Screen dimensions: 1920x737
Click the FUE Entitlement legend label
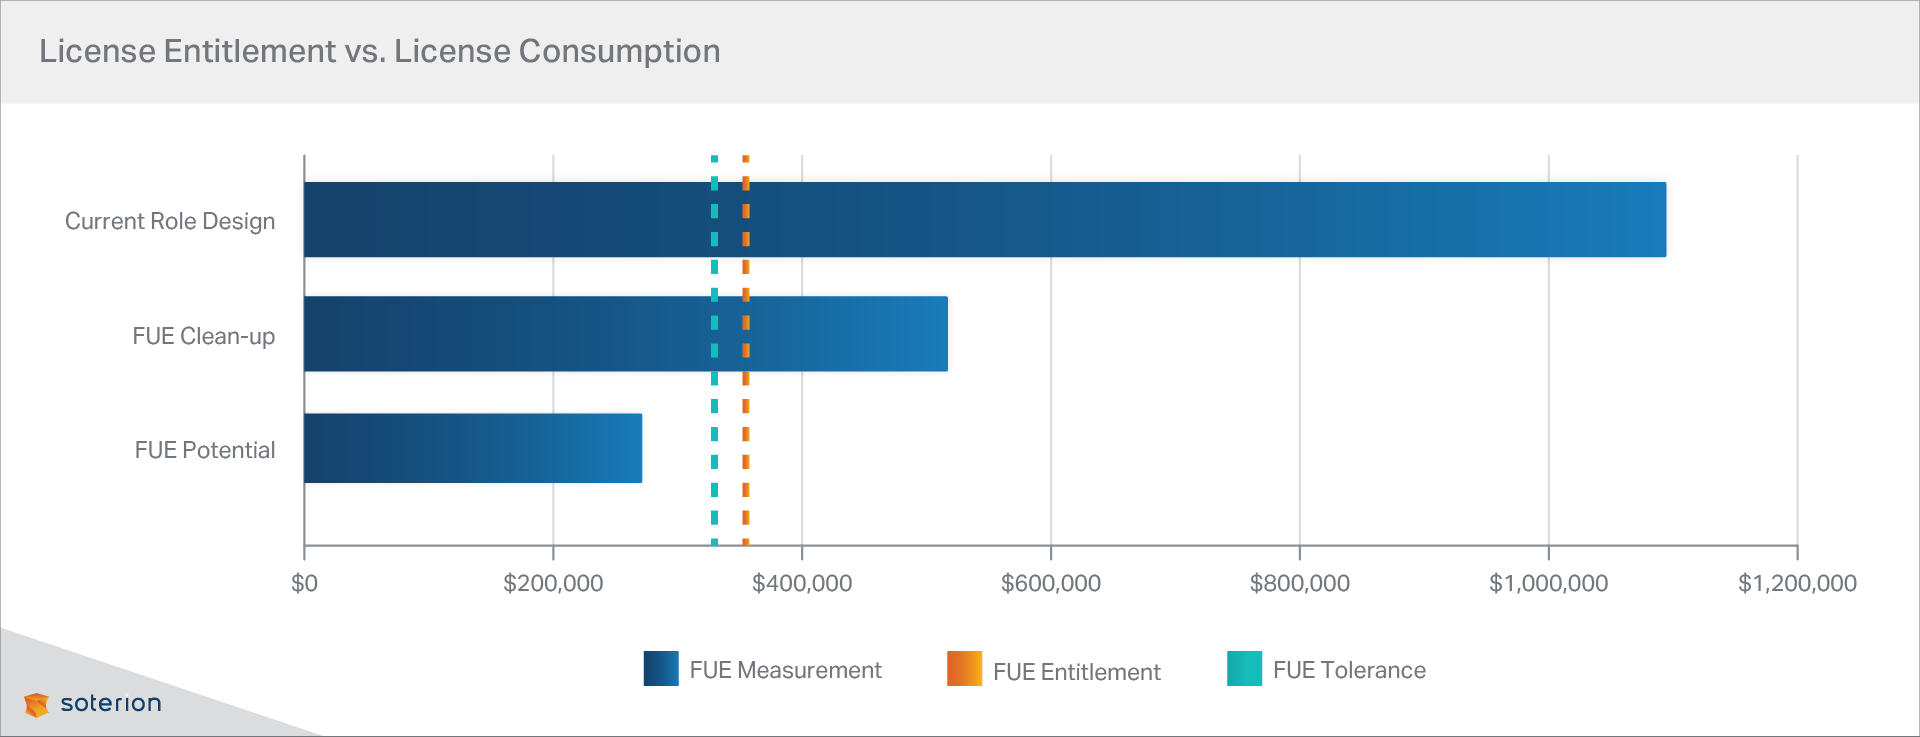pyautogui.click(x=1076, y=672)
